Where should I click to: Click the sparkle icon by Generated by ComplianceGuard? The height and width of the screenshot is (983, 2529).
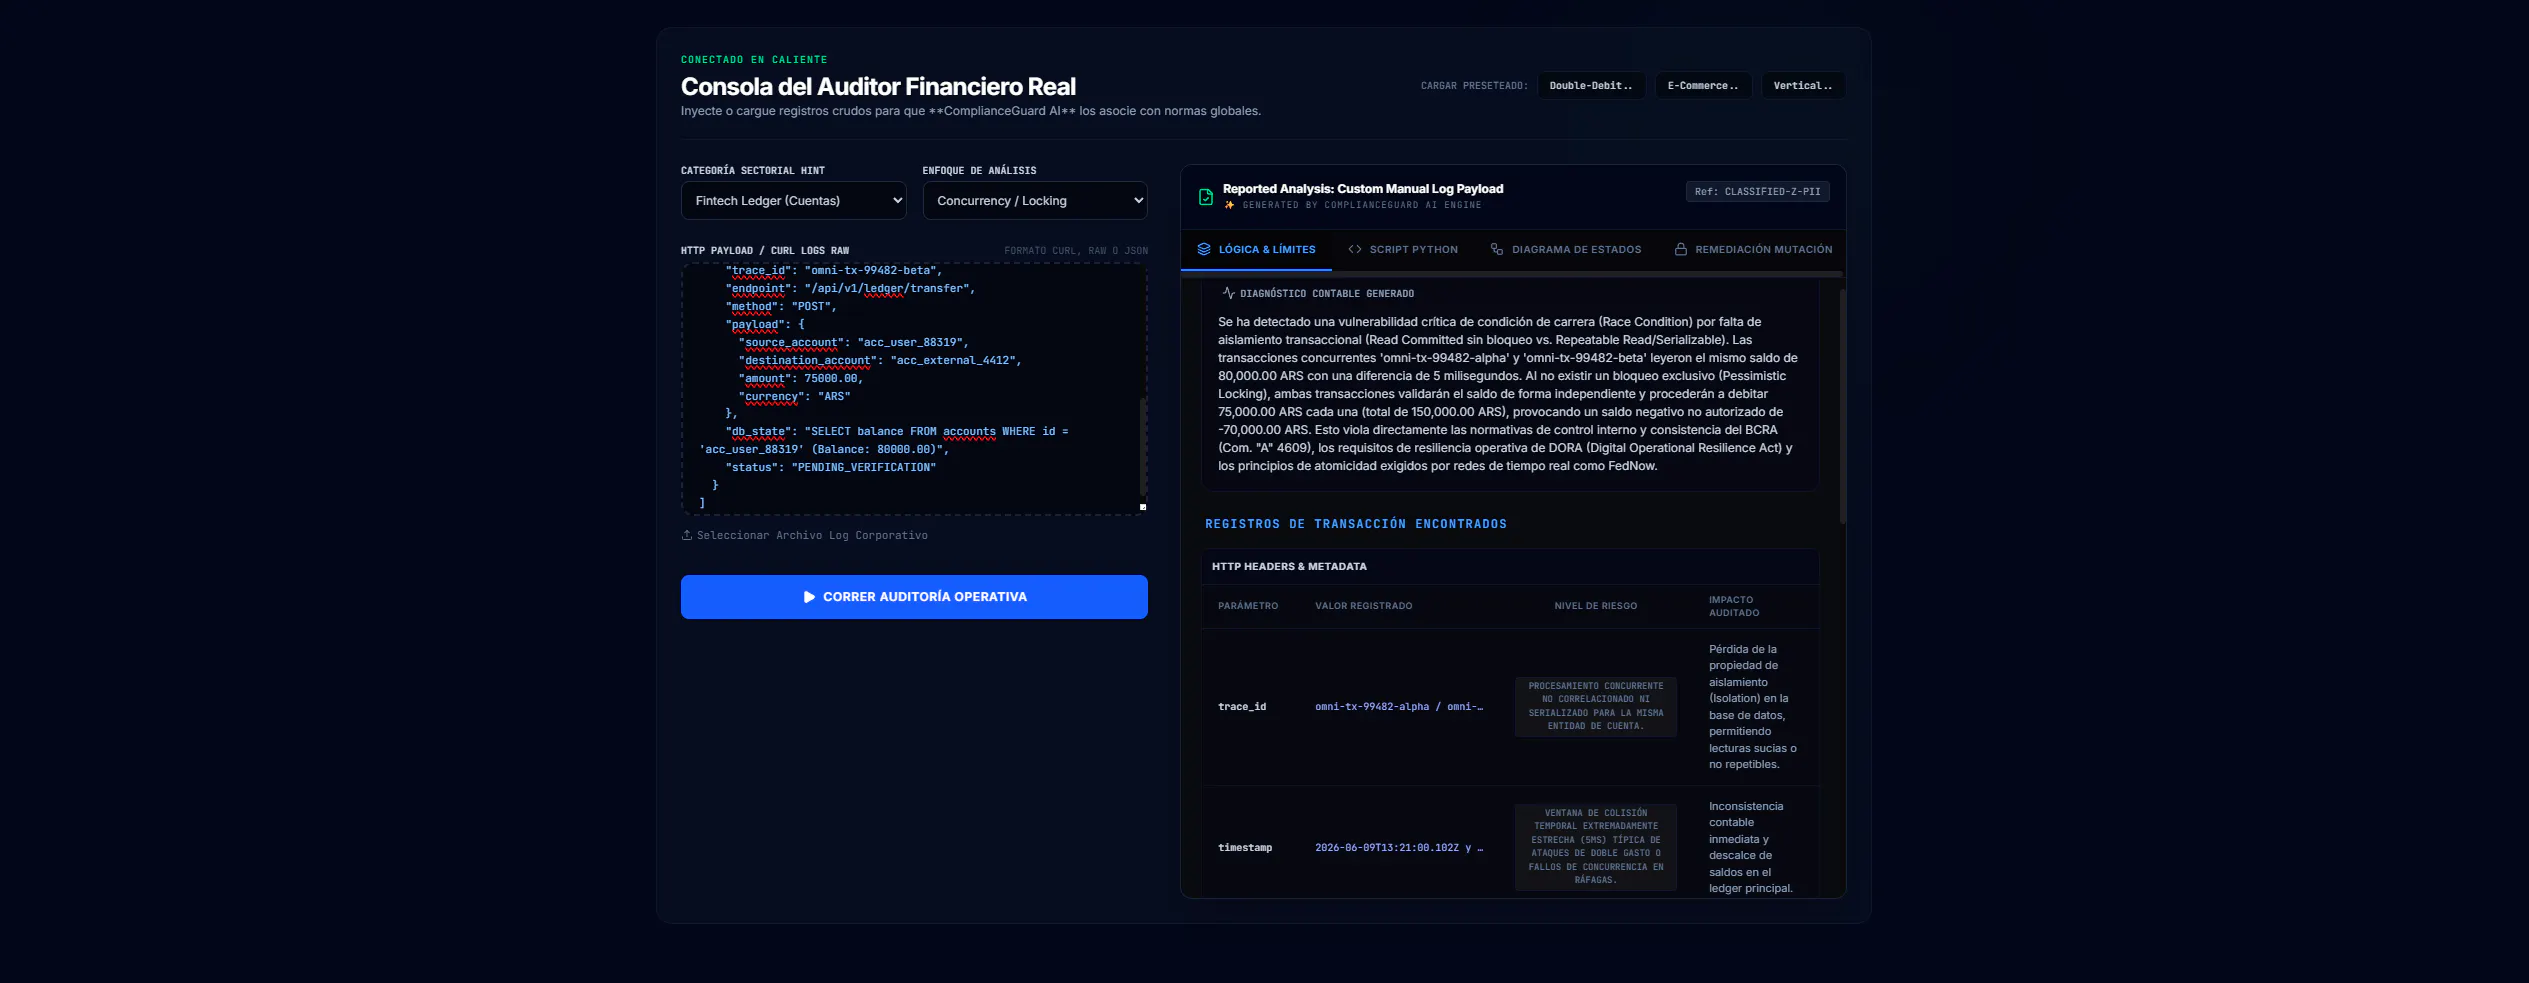(x=1229, y=205)
